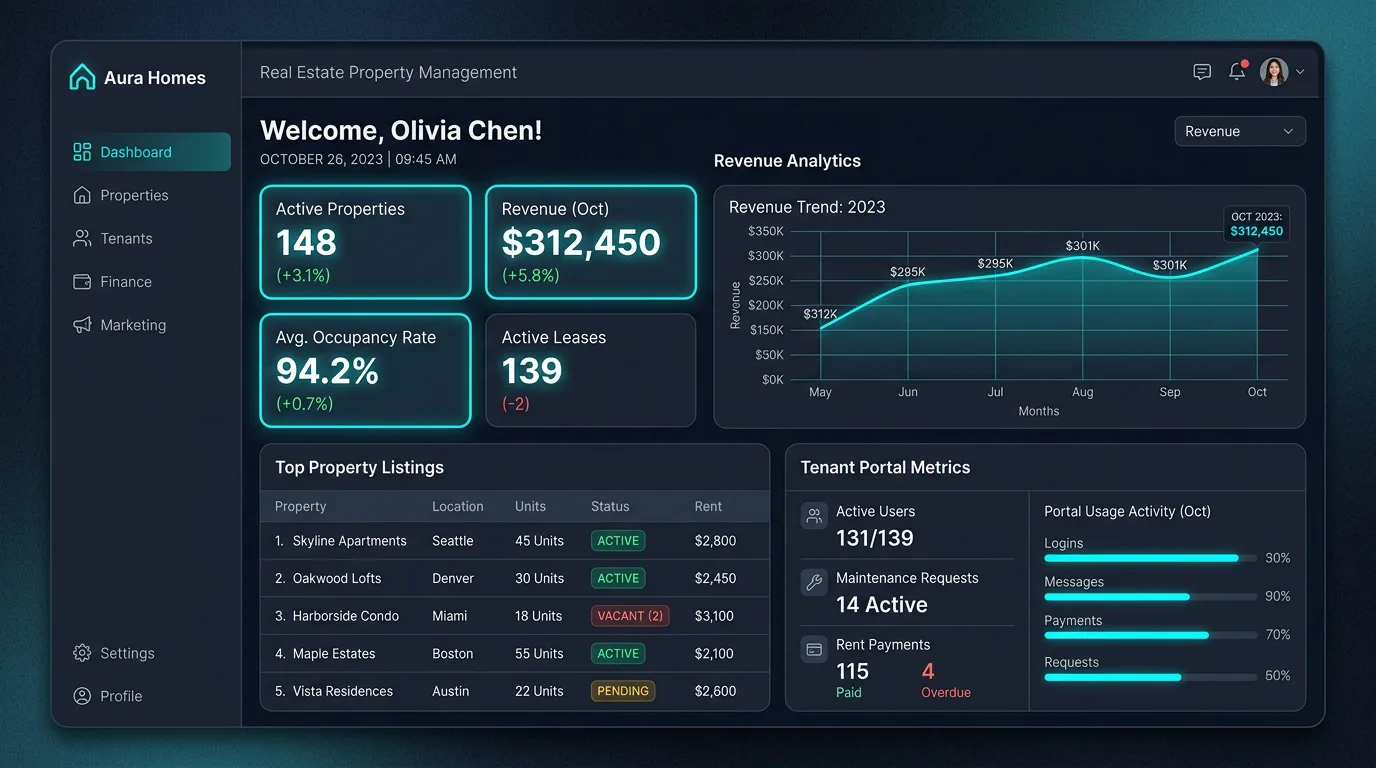
Task: Click the OCT 2023 chart tooltip
Action: click(1257, 224)
